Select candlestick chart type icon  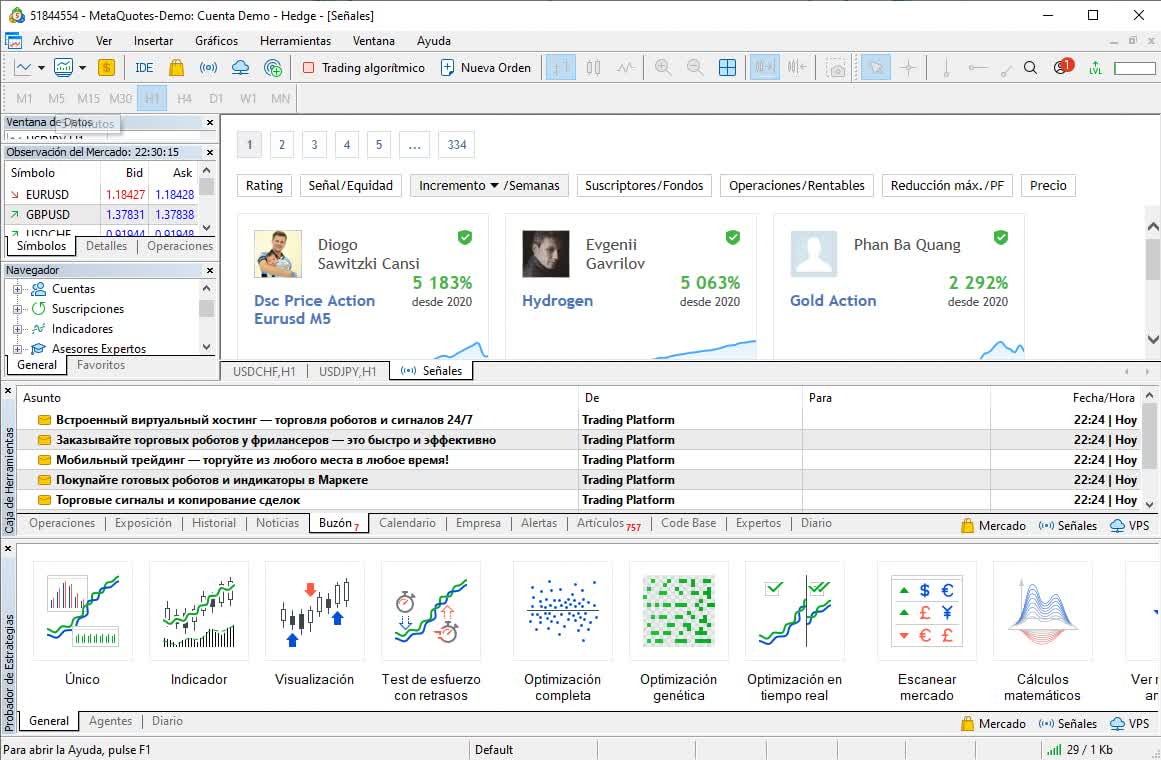(593, 67)
